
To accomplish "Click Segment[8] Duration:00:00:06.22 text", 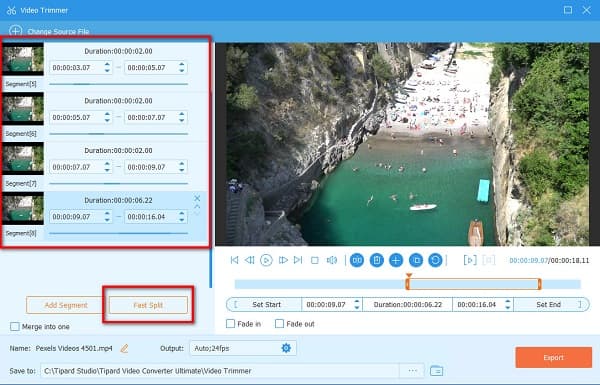I will pyautogui.click(x=118, y=200).
